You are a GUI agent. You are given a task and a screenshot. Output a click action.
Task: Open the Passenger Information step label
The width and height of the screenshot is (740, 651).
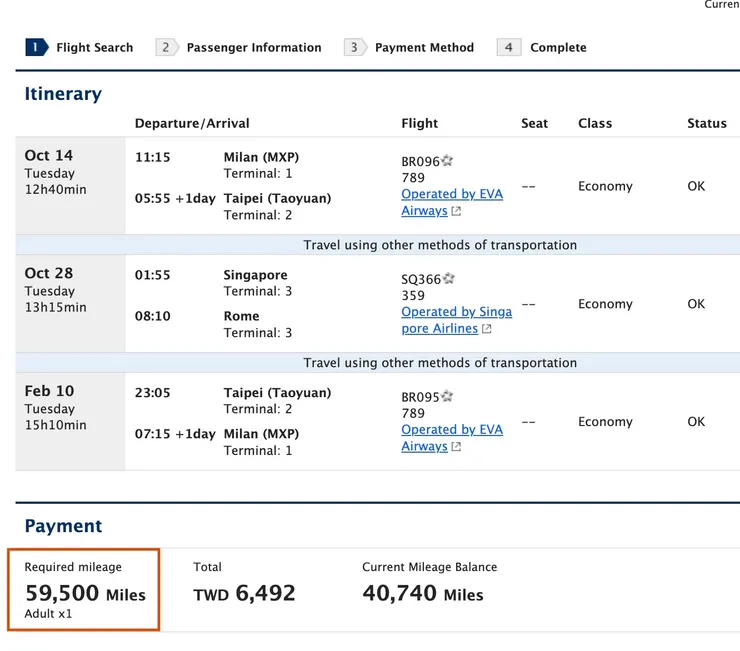click(x=254, y=47)
